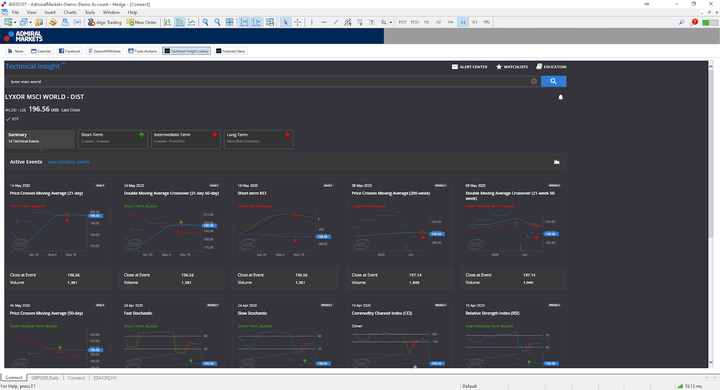Click the View Historical Events link
The width and height of the screenshot is (720, 390).
68,162
